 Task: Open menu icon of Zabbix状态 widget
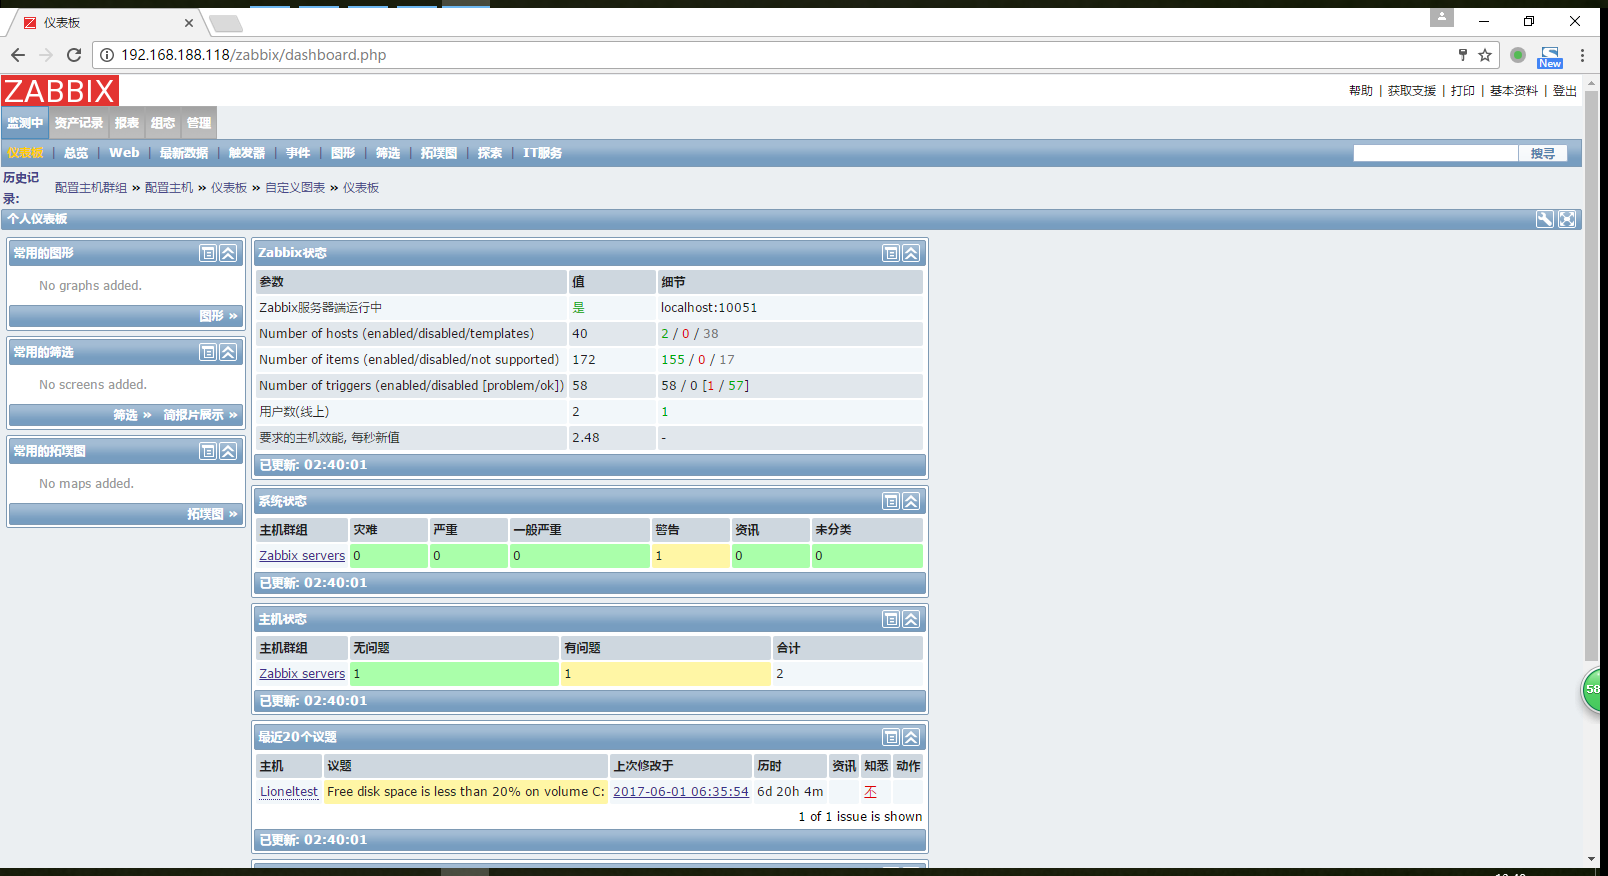coord(891,253)
